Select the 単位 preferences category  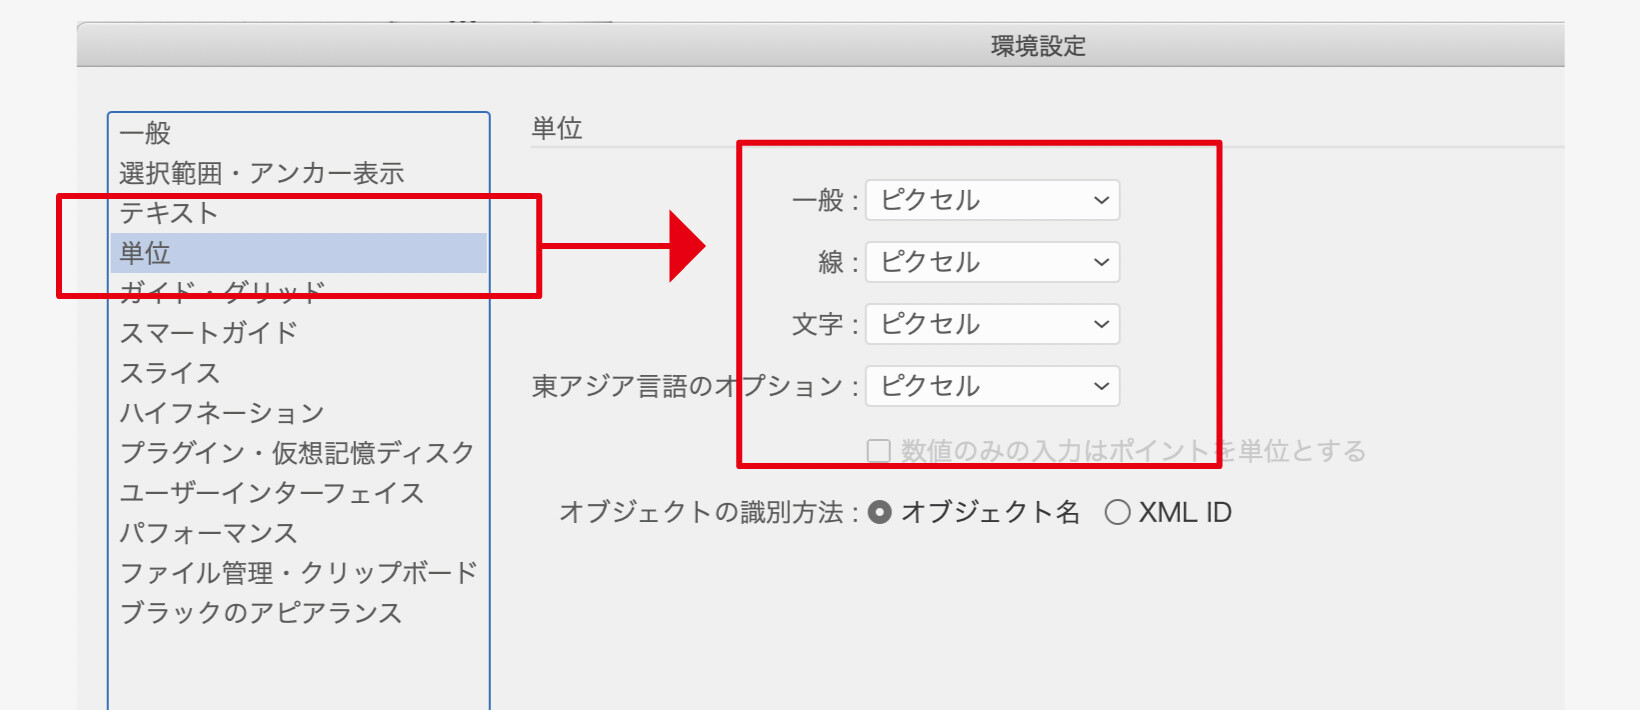146,253
